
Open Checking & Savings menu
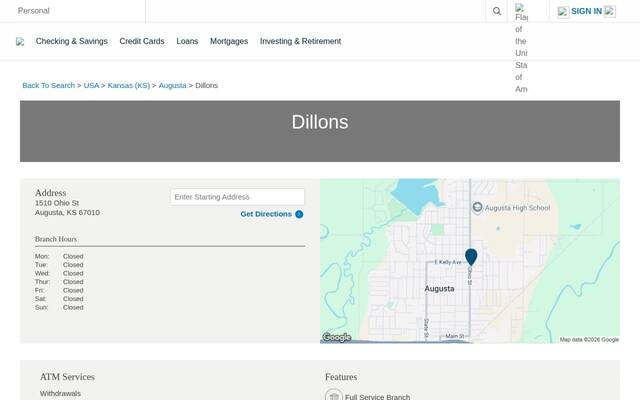(72, 41)
